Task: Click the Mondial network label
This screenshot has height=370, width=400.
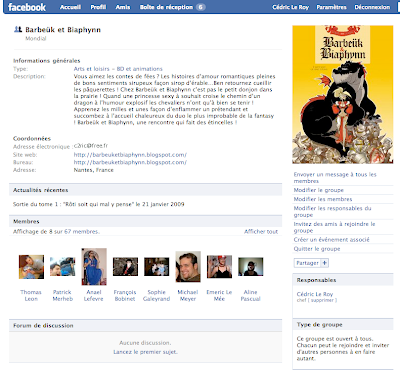Action: pyautogui.click(x=36, y=38)
